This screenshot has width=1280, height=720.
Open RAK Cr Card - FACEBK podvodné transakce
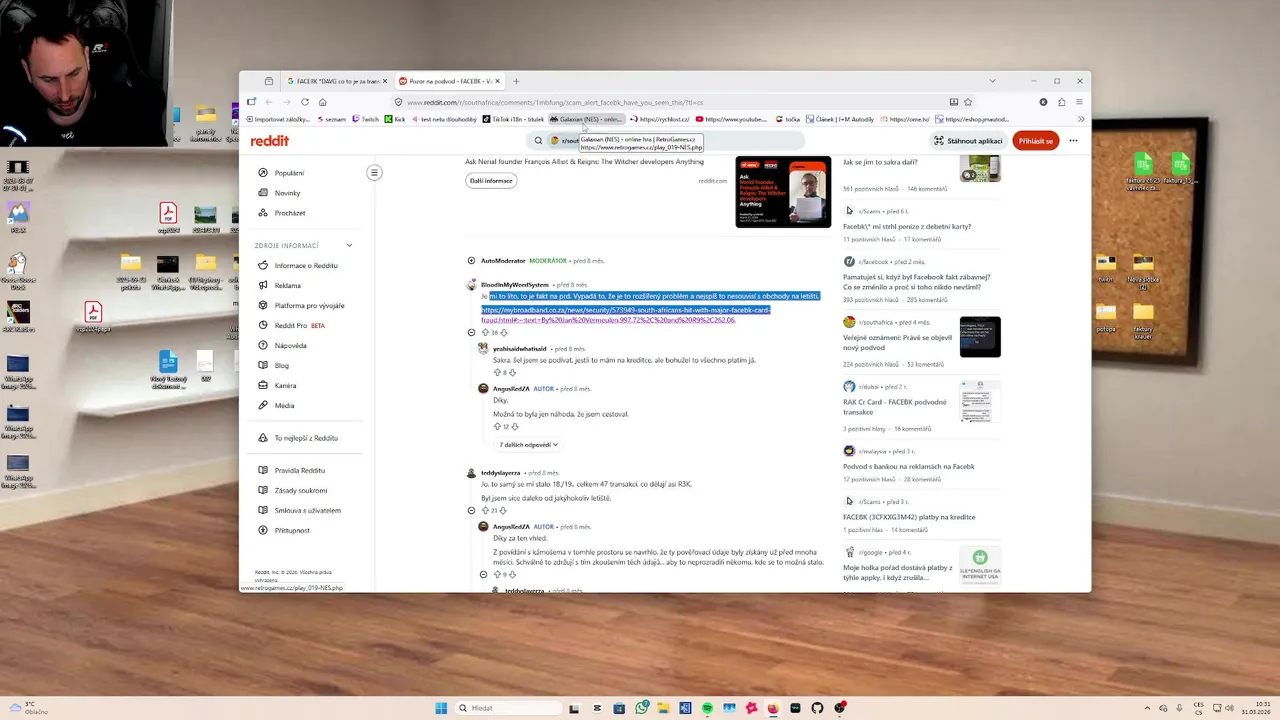tap(895, 407)
